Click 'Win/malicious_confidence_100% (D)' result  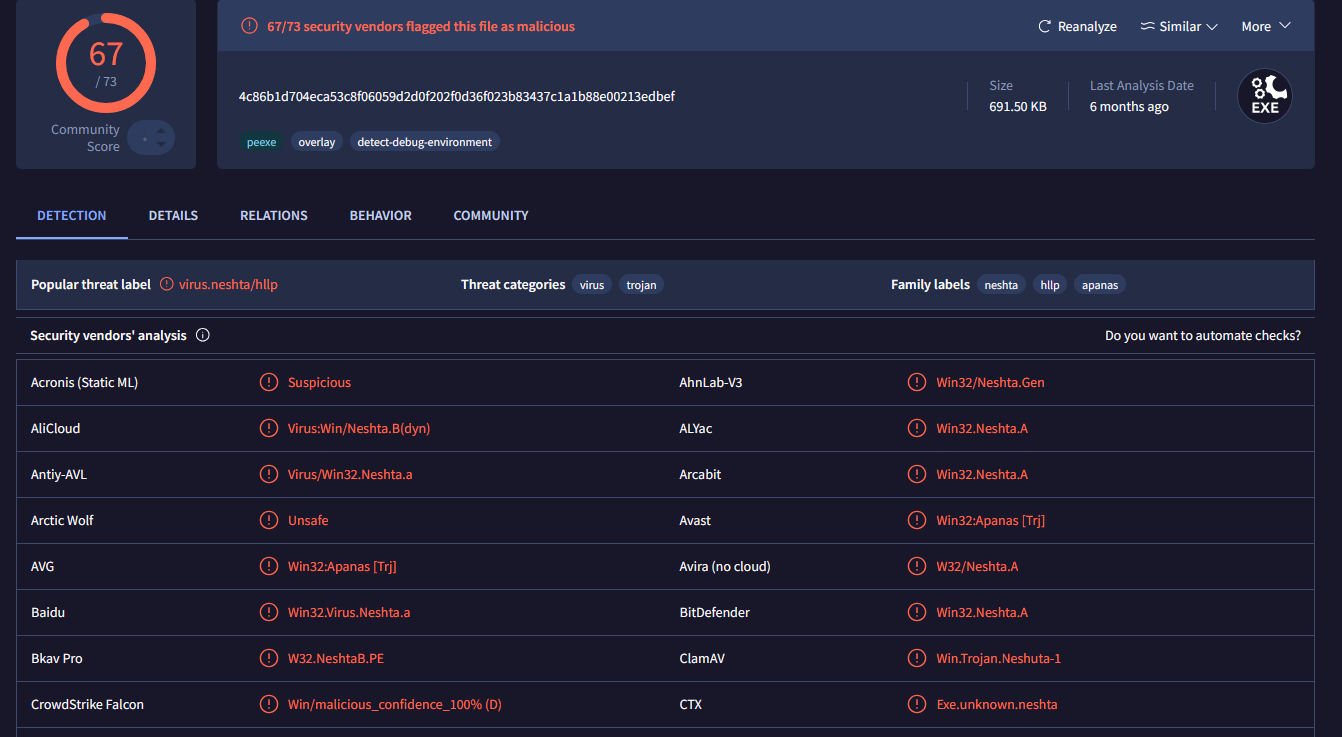coord(395,704)
